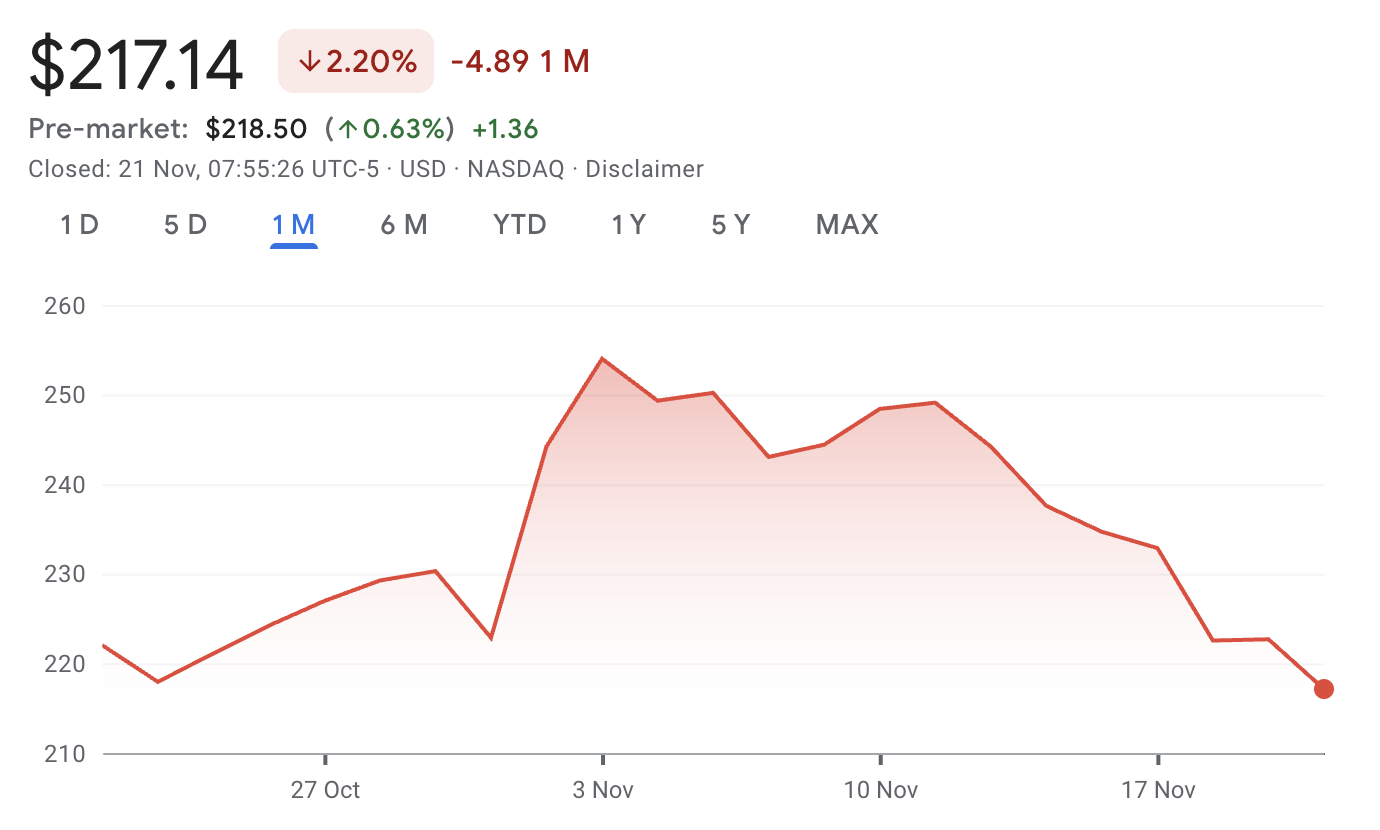This screenshot has width=1380, height=830.
Task: Click the chart peak near 3 Nov
Action: (603, 357)
